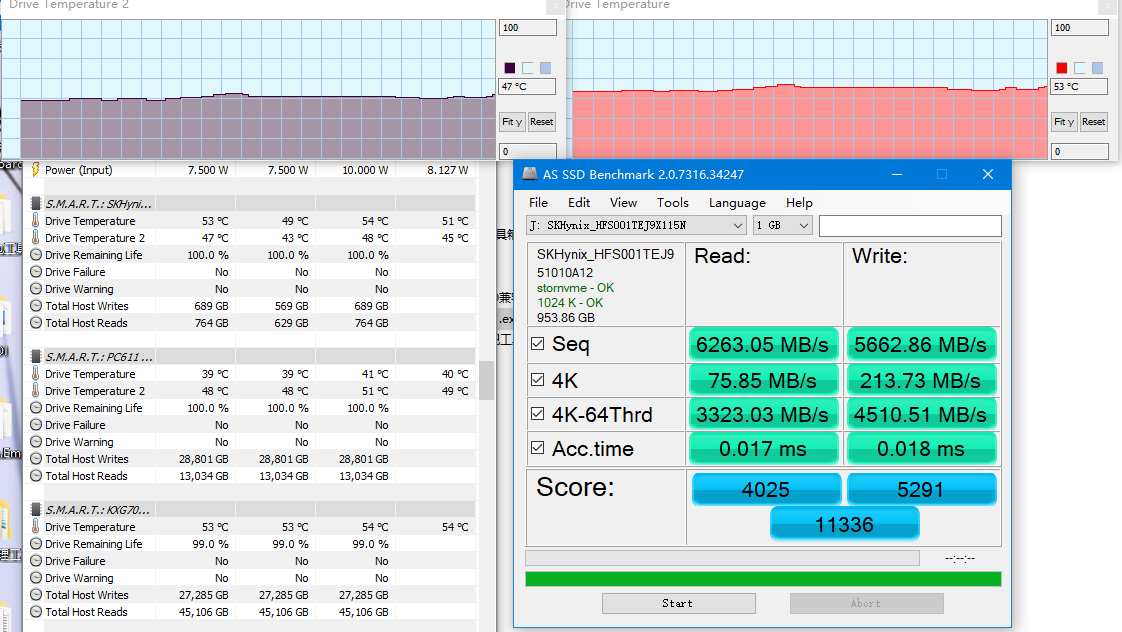Click thermometer icon for SKHynix Drive Temperature 53 °C row
Image resolution: width=1122 pixels, height=632 pixels.
pyautogui.click(x=36, y=220)
